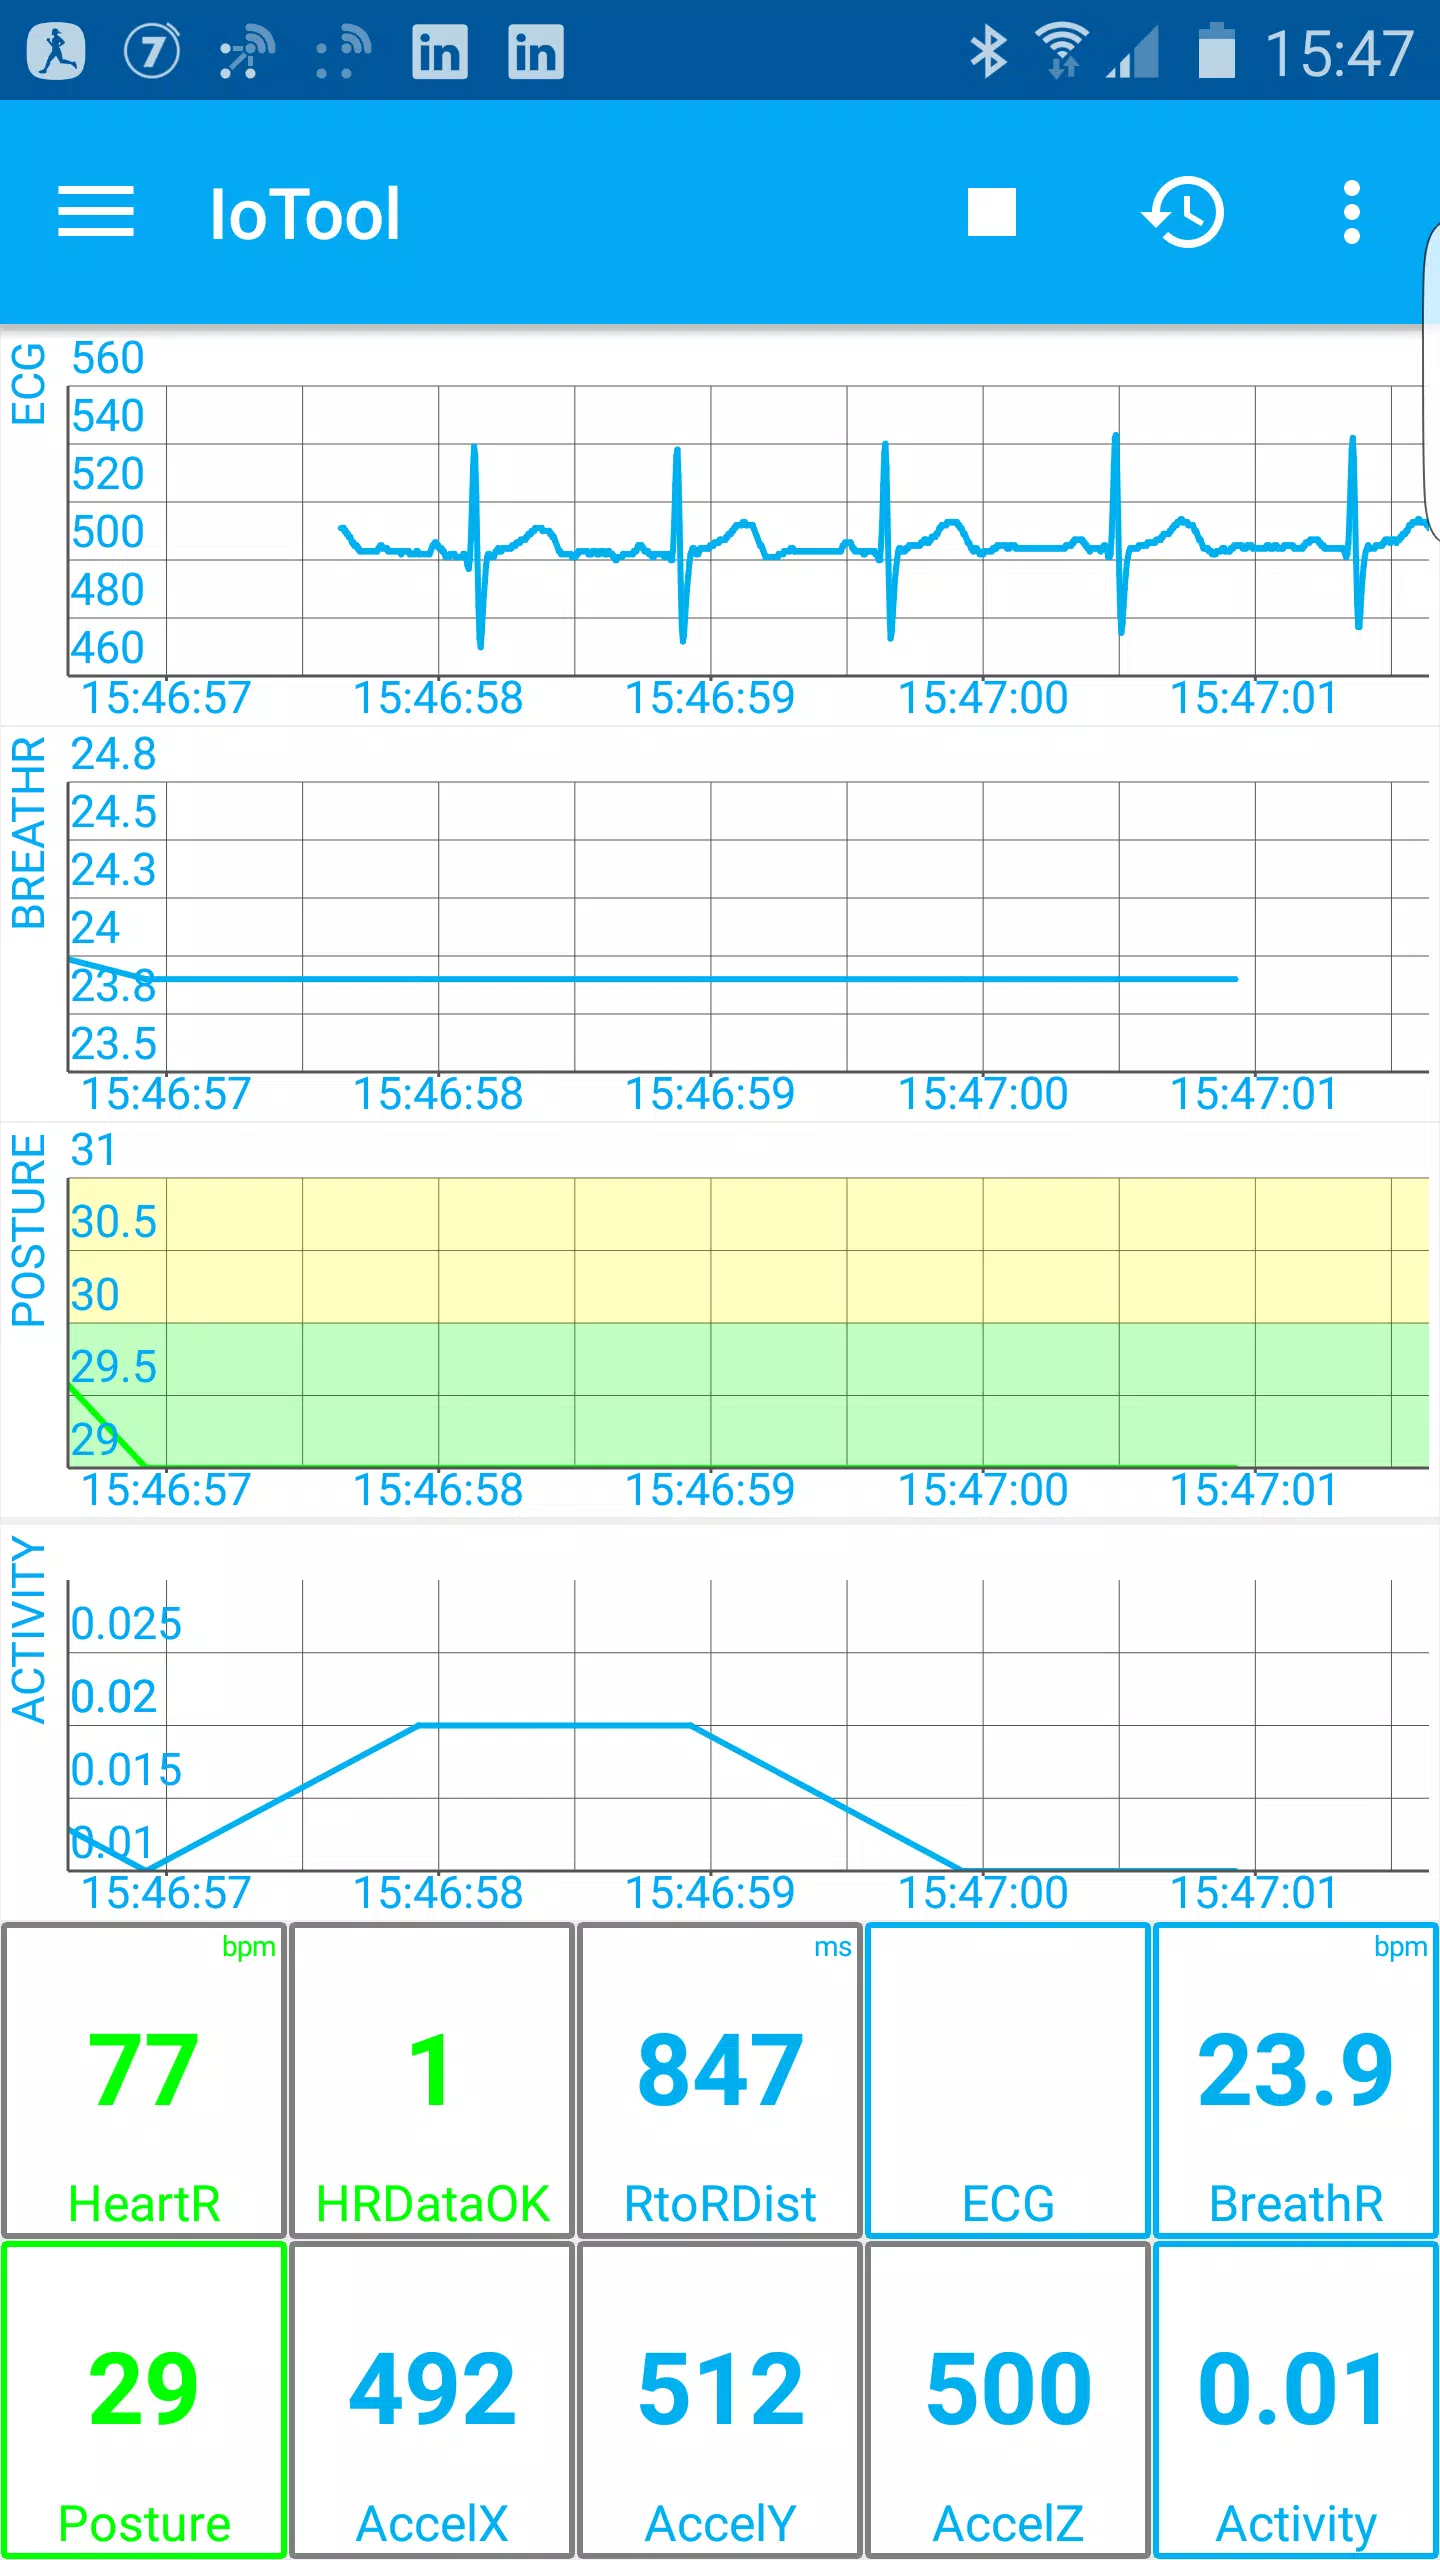Tap the running-man notification icon
Image resolution: width=1440 pixels, height=2560 pixels.
point(56,51)
